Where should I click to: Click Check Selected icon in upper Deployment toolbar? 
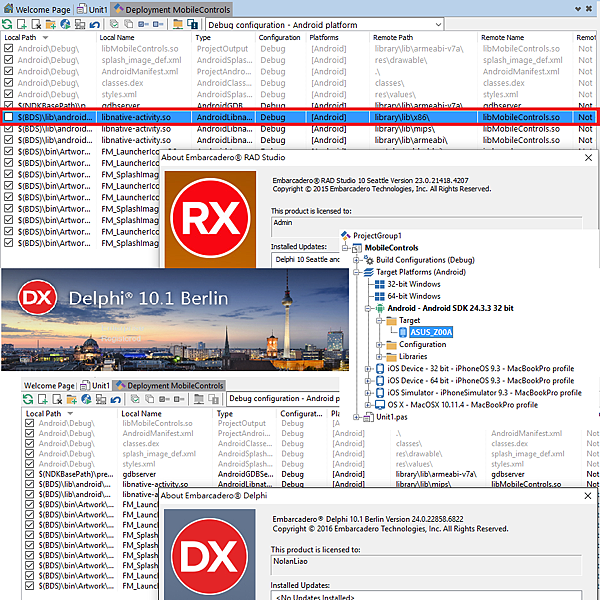[114, 24]
